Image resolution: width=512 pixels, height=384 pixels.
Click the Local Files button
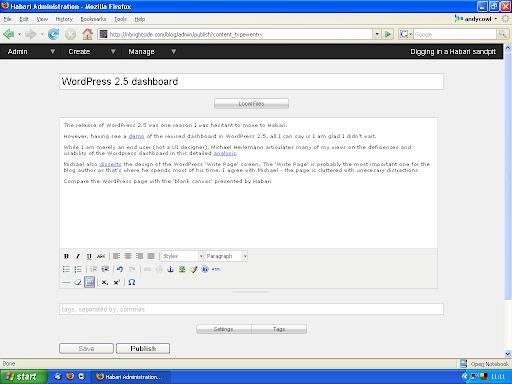point(251,104)
